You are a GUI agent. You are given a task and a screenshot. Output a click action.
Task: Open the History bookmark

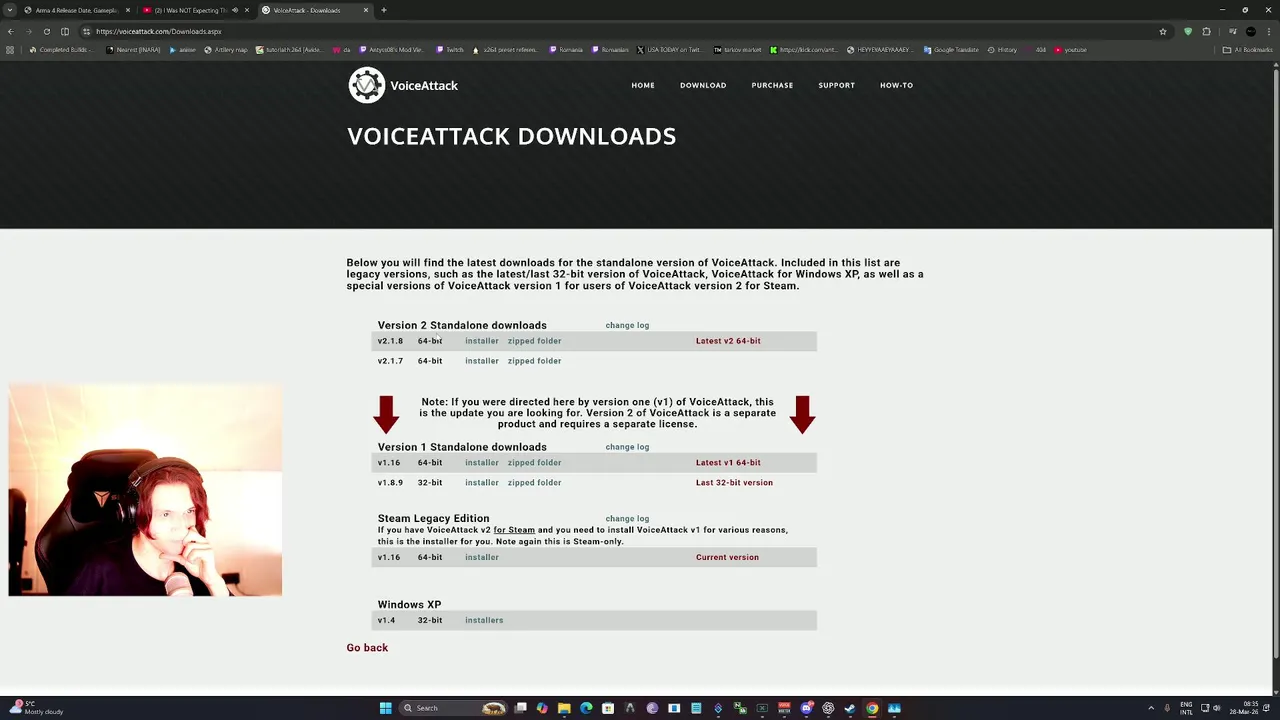tap(1003, 50)
